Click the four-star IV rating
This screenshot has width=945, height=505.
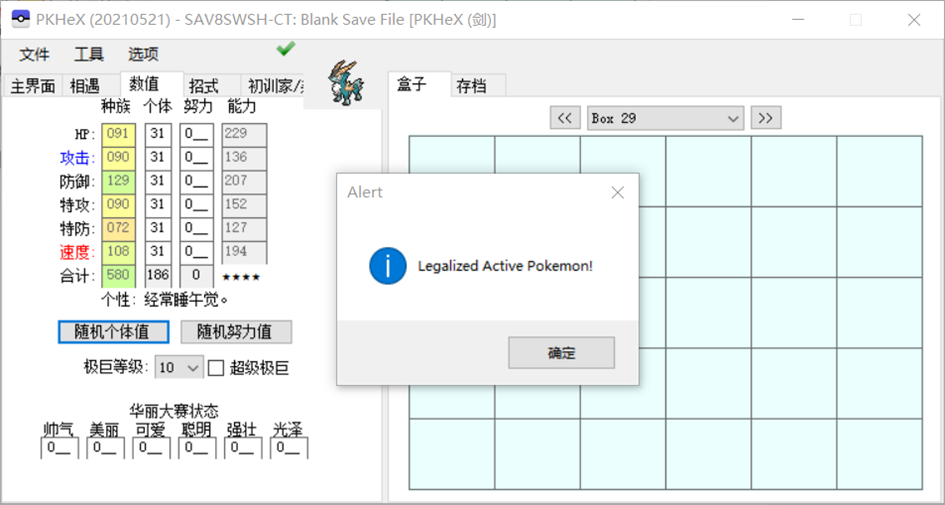pos(241,277)
